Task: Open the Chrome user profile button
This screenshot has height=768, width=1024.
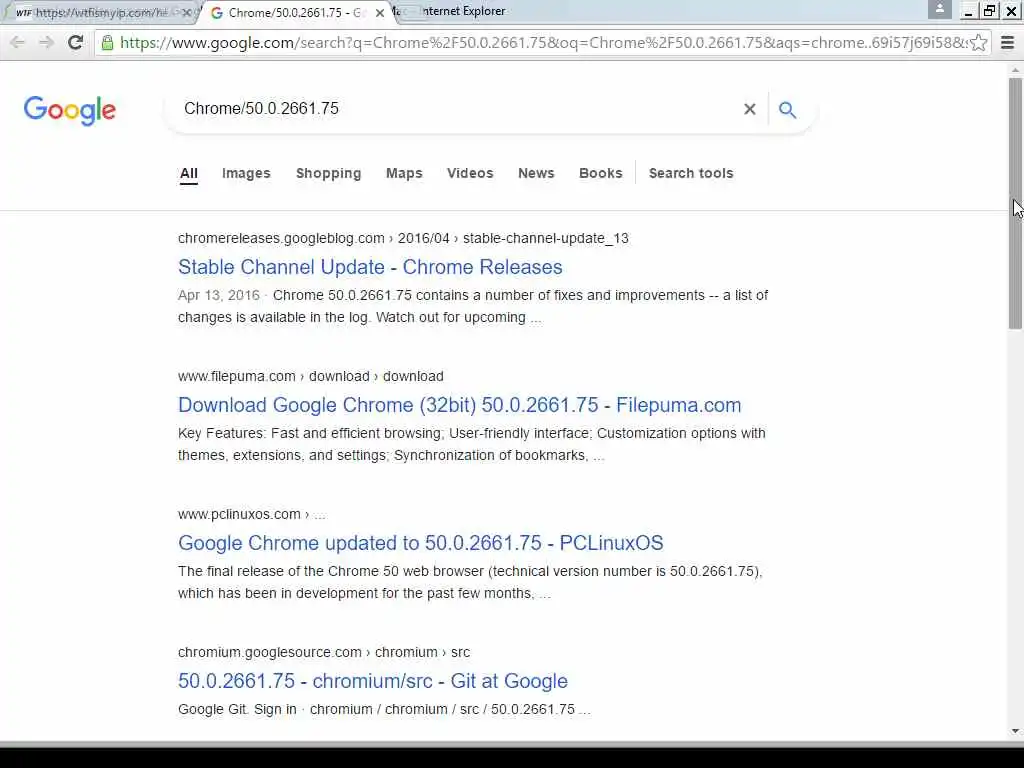Action: pos(940,9)
